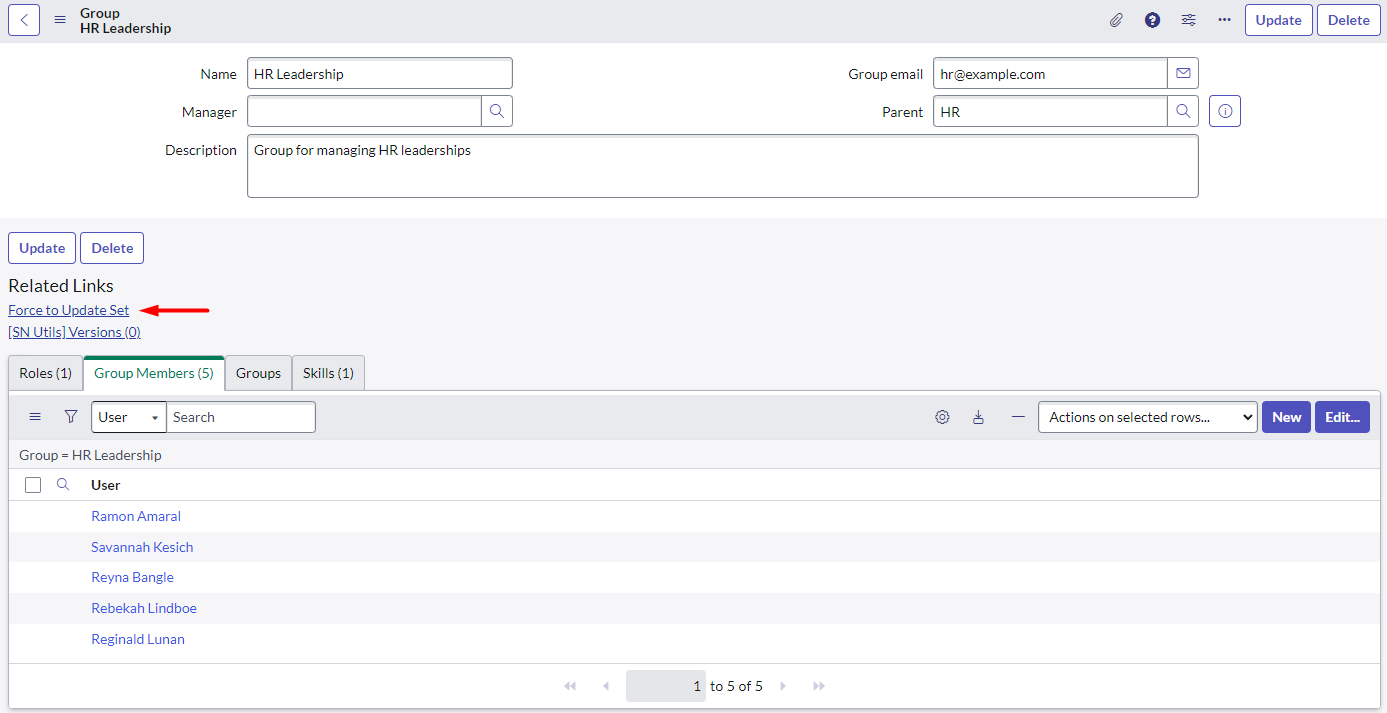This screenshot has height=713, width=1387.
Task: Open the User search field dropdown
Action: coord(129,417)
